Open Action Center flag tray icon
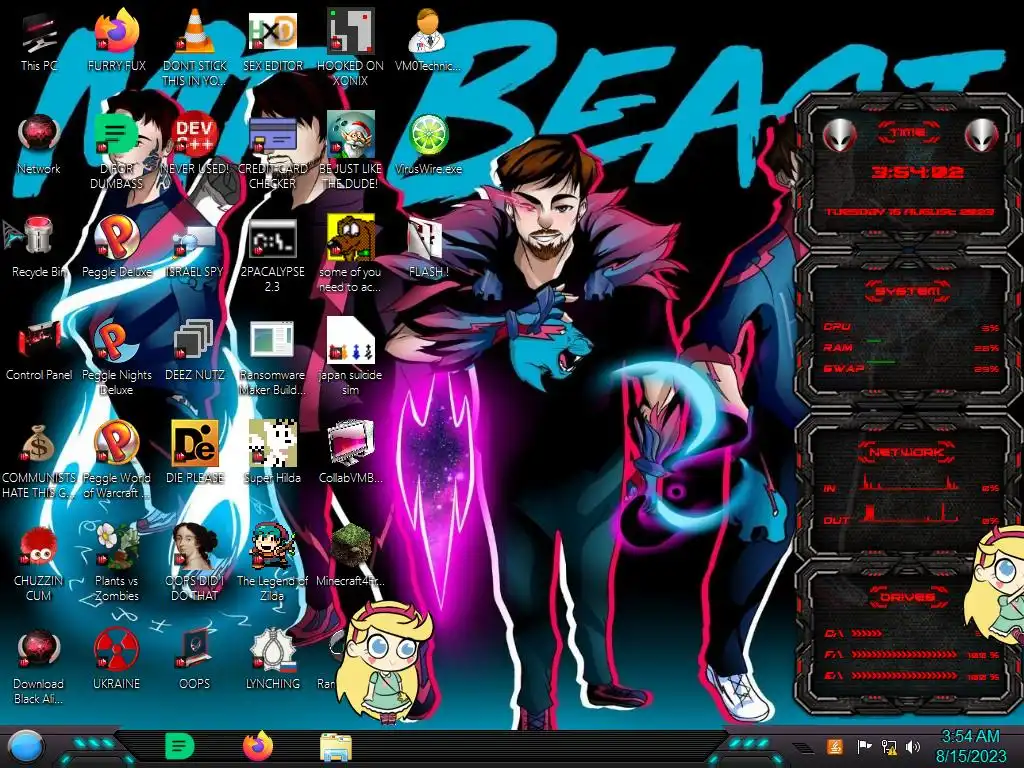 pos(864,746)
